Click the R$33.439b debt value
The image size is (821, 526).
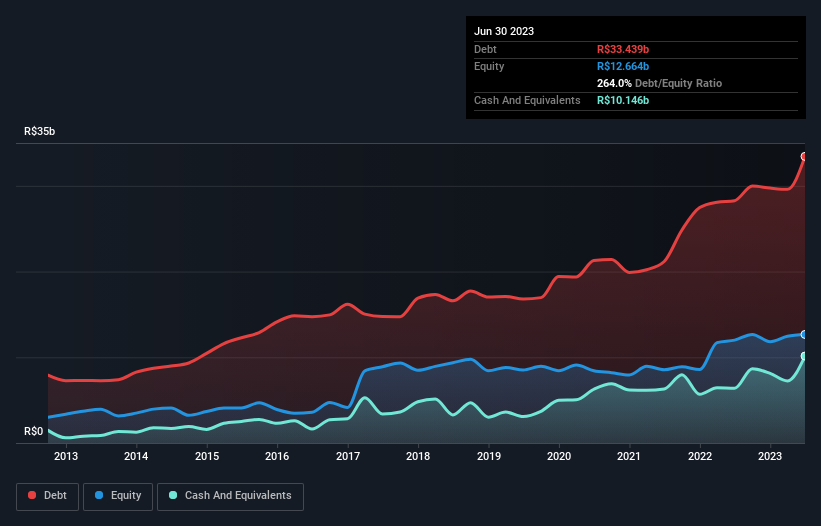(x=623, y=49)
